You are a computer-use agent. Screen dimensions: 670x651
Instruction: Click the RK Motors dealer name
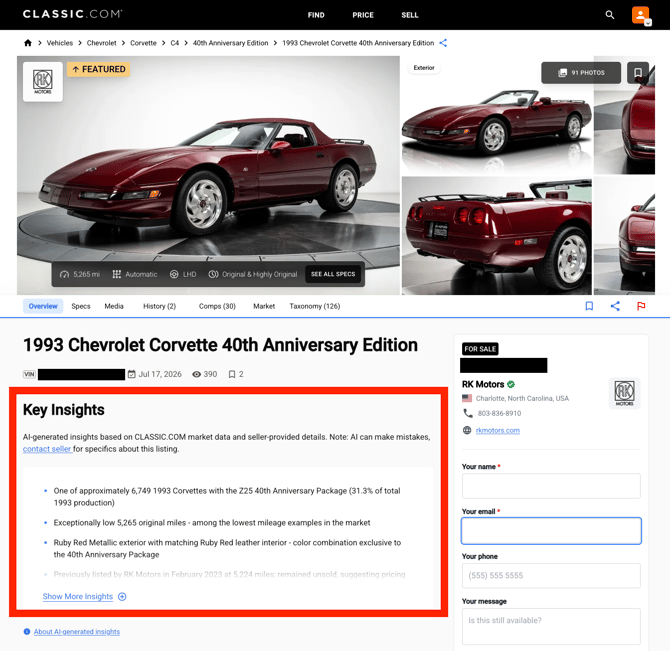(483, 384)
